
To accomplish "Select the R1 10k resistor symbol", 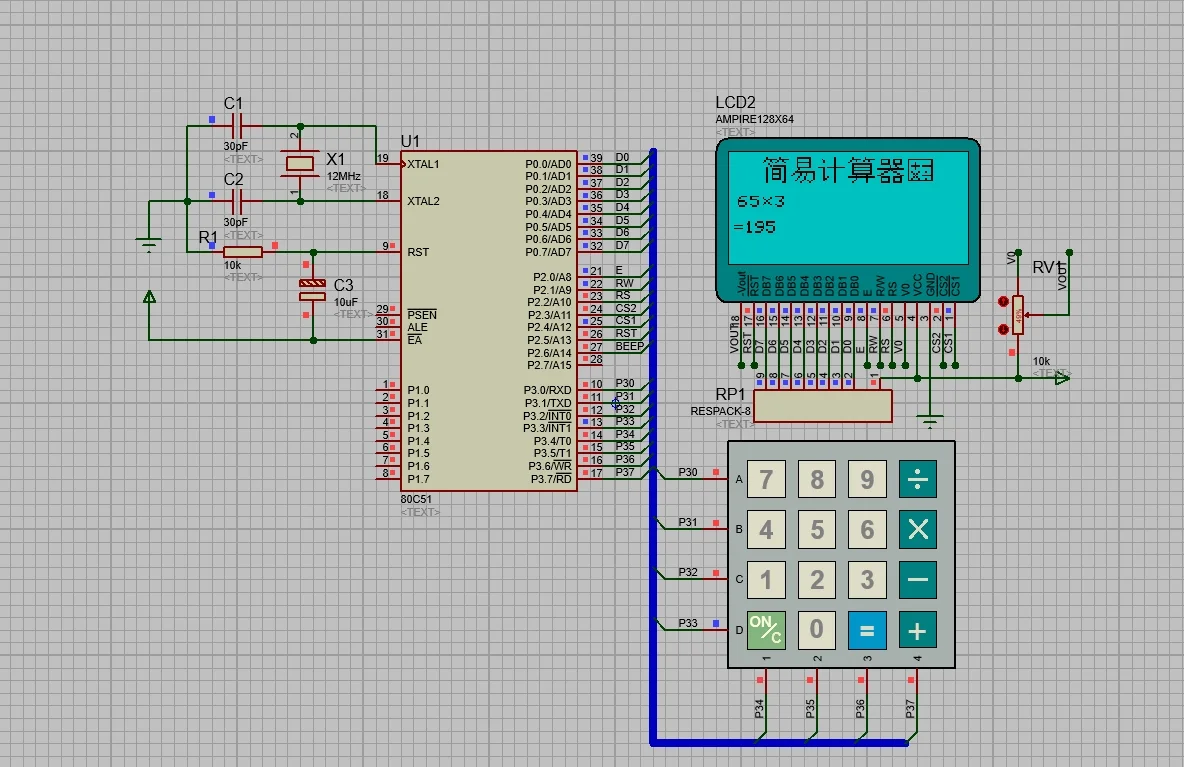I will (243, 252).
